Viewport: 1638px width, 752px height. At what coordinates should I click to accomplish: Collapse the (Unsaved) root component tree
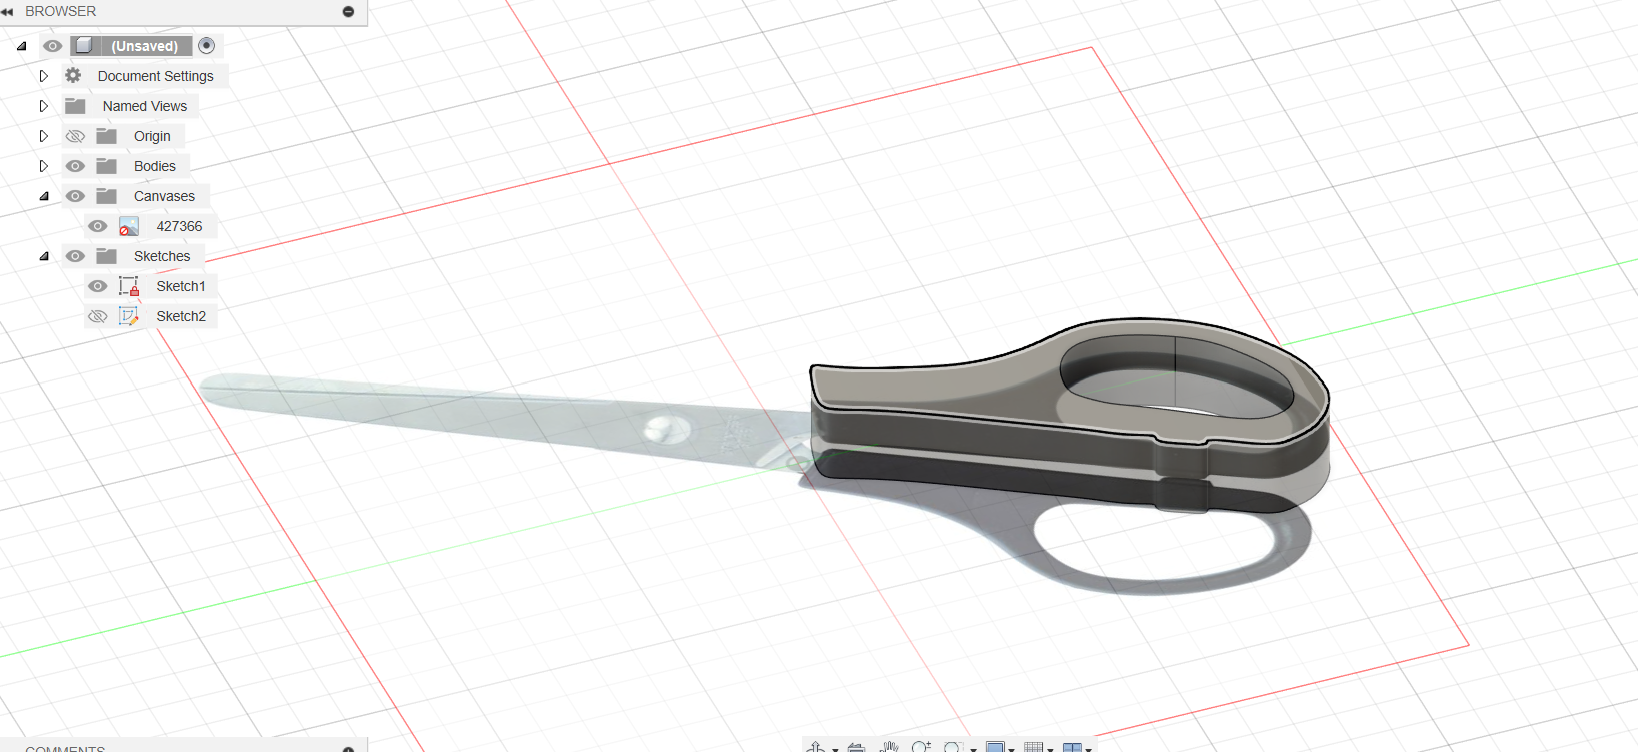[x=21, y=46]
